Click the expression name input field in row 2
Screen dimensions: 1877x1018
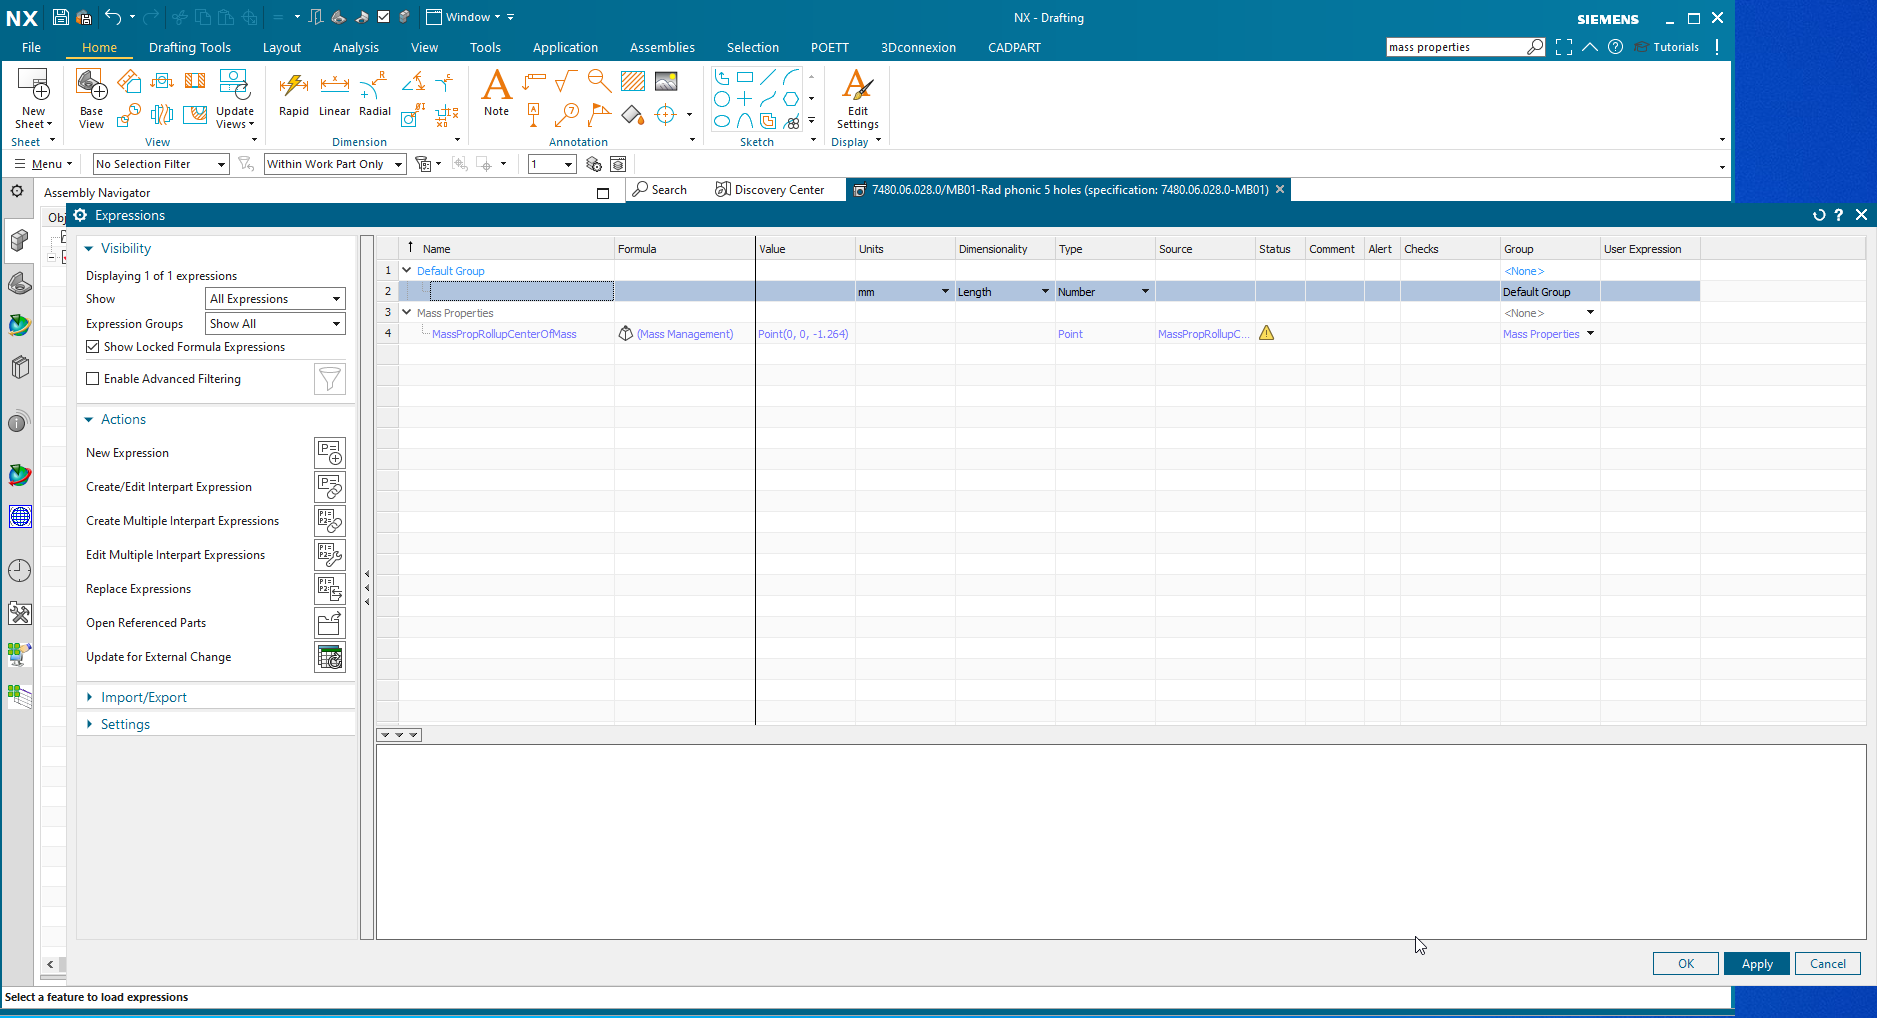click(x=521, y=291)
